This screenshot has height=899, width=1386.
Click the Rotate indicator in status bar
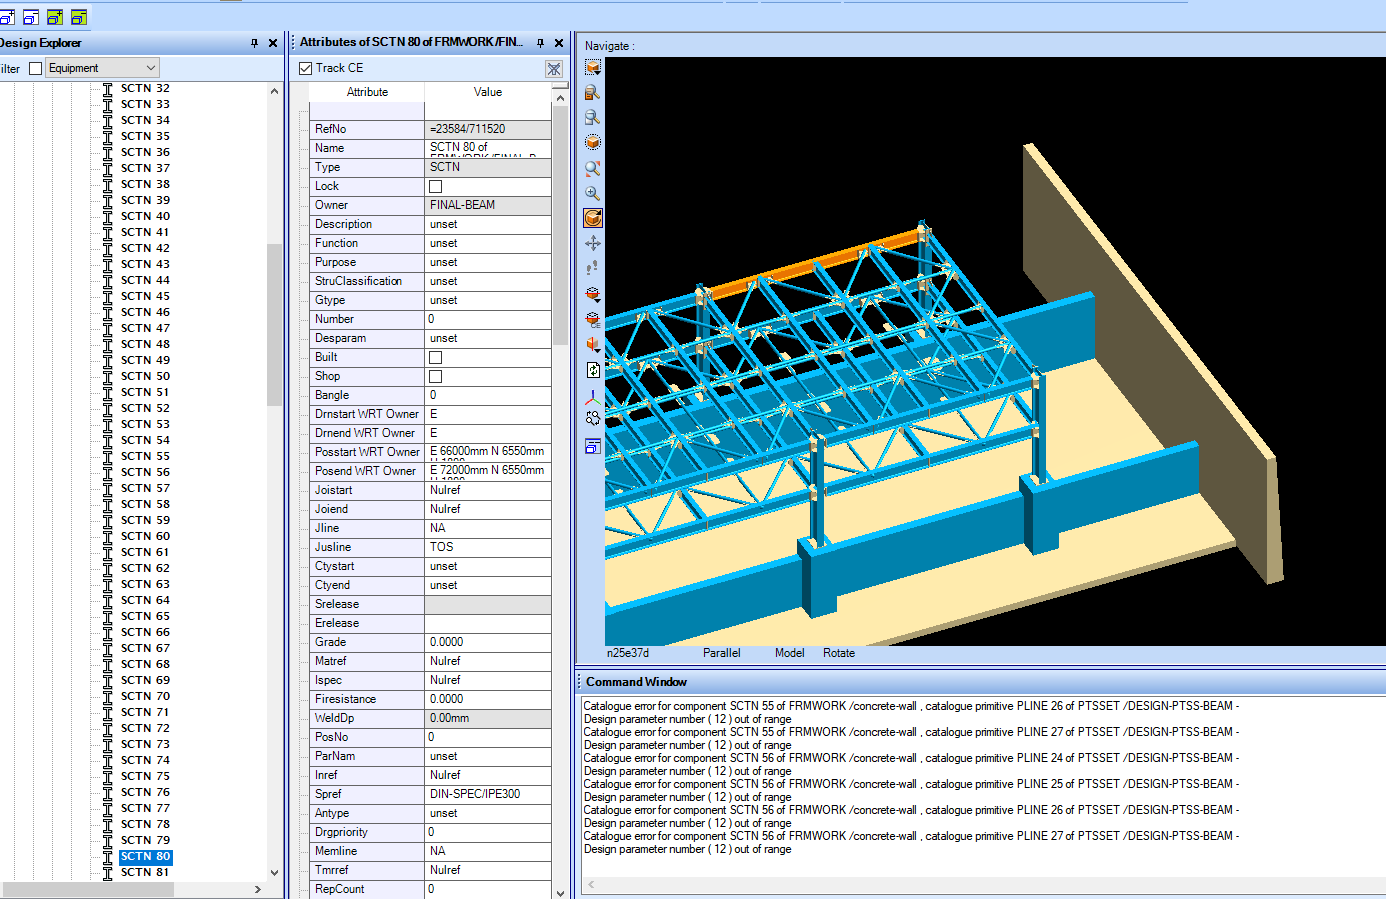coord(839,652)
